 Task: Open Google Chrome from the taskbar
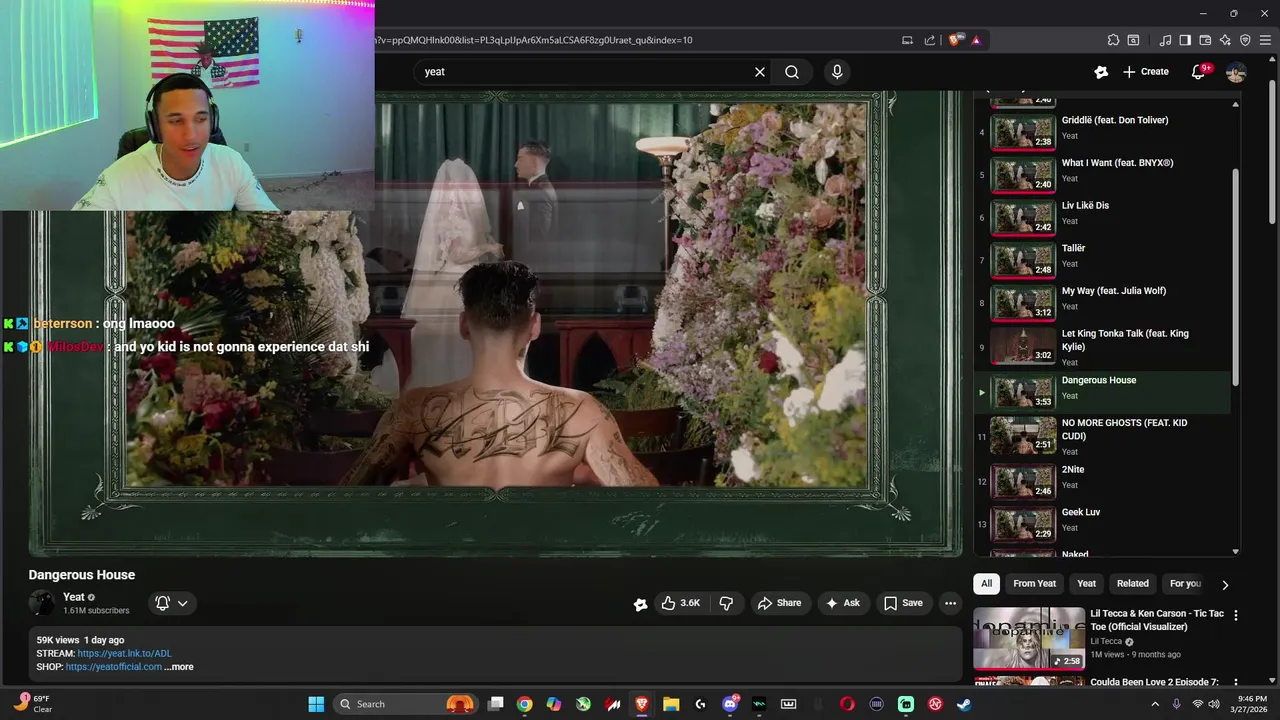coord(524,704)
